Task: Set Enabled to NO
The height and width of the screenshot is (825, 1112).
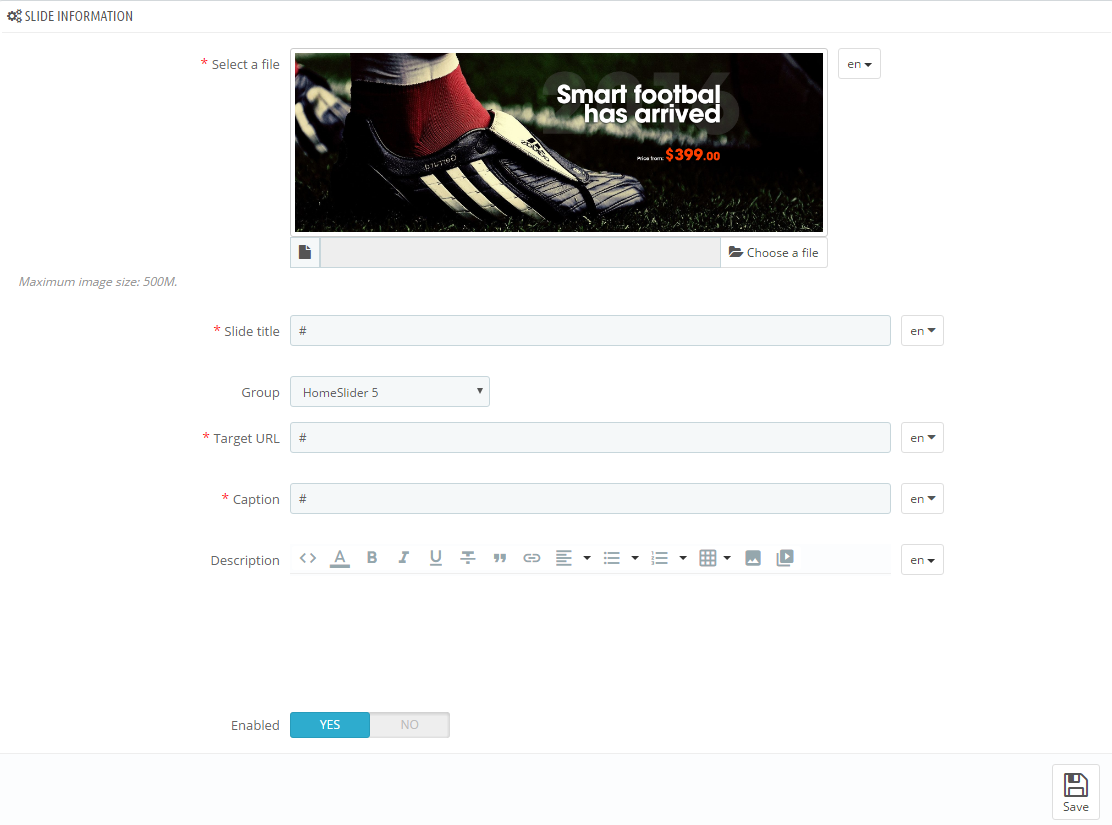Action: 410,725
